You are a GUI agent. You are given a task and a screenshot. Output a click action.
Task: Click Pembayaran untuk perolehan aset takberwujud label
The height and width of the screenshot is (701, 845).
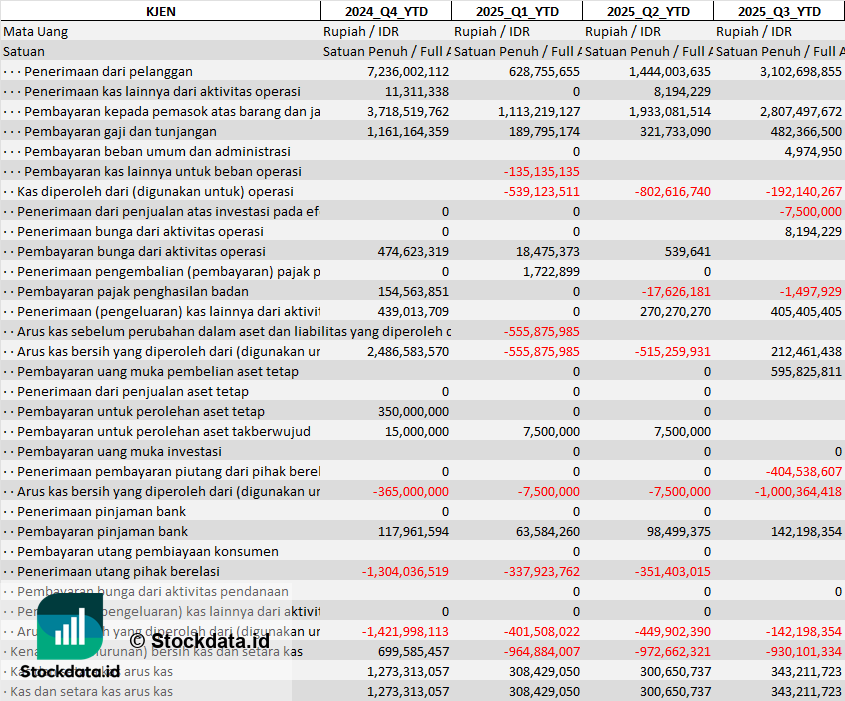pyautogui.click(x=164, y=432)
